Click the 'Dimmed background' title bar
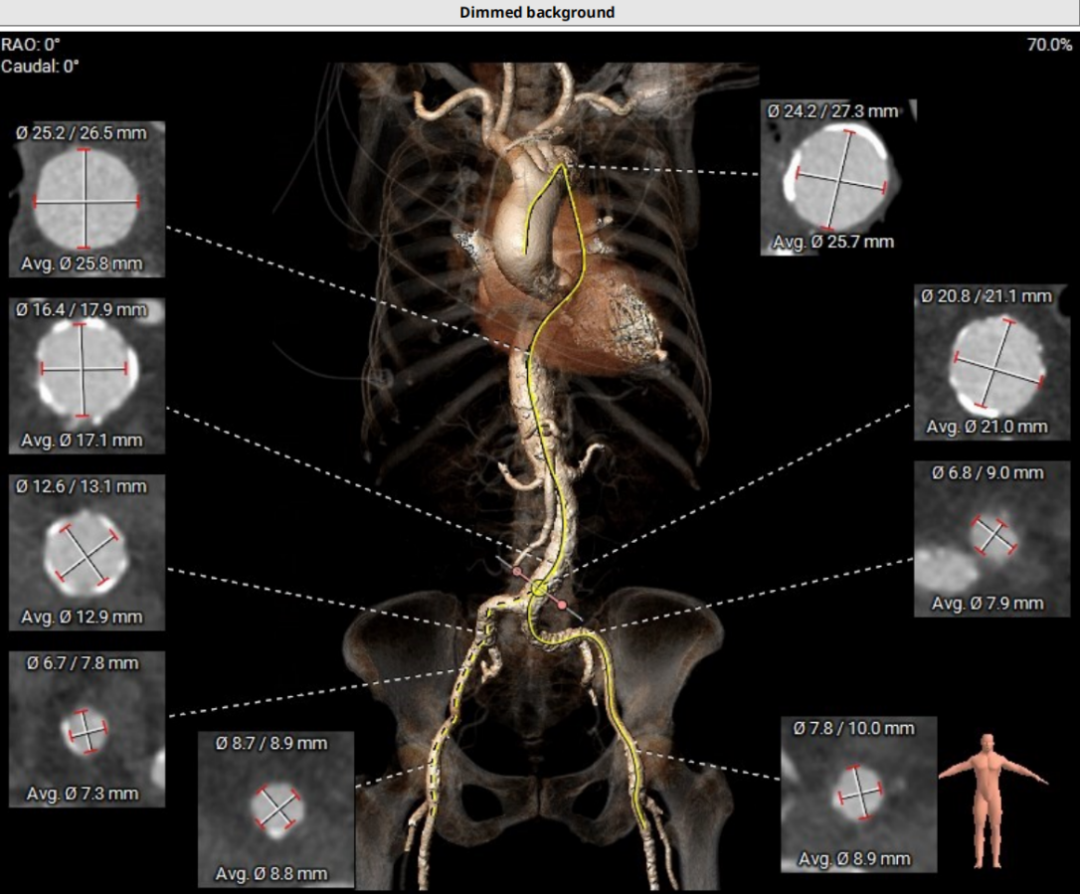1080x894 pixels. (x=537, y=12)
